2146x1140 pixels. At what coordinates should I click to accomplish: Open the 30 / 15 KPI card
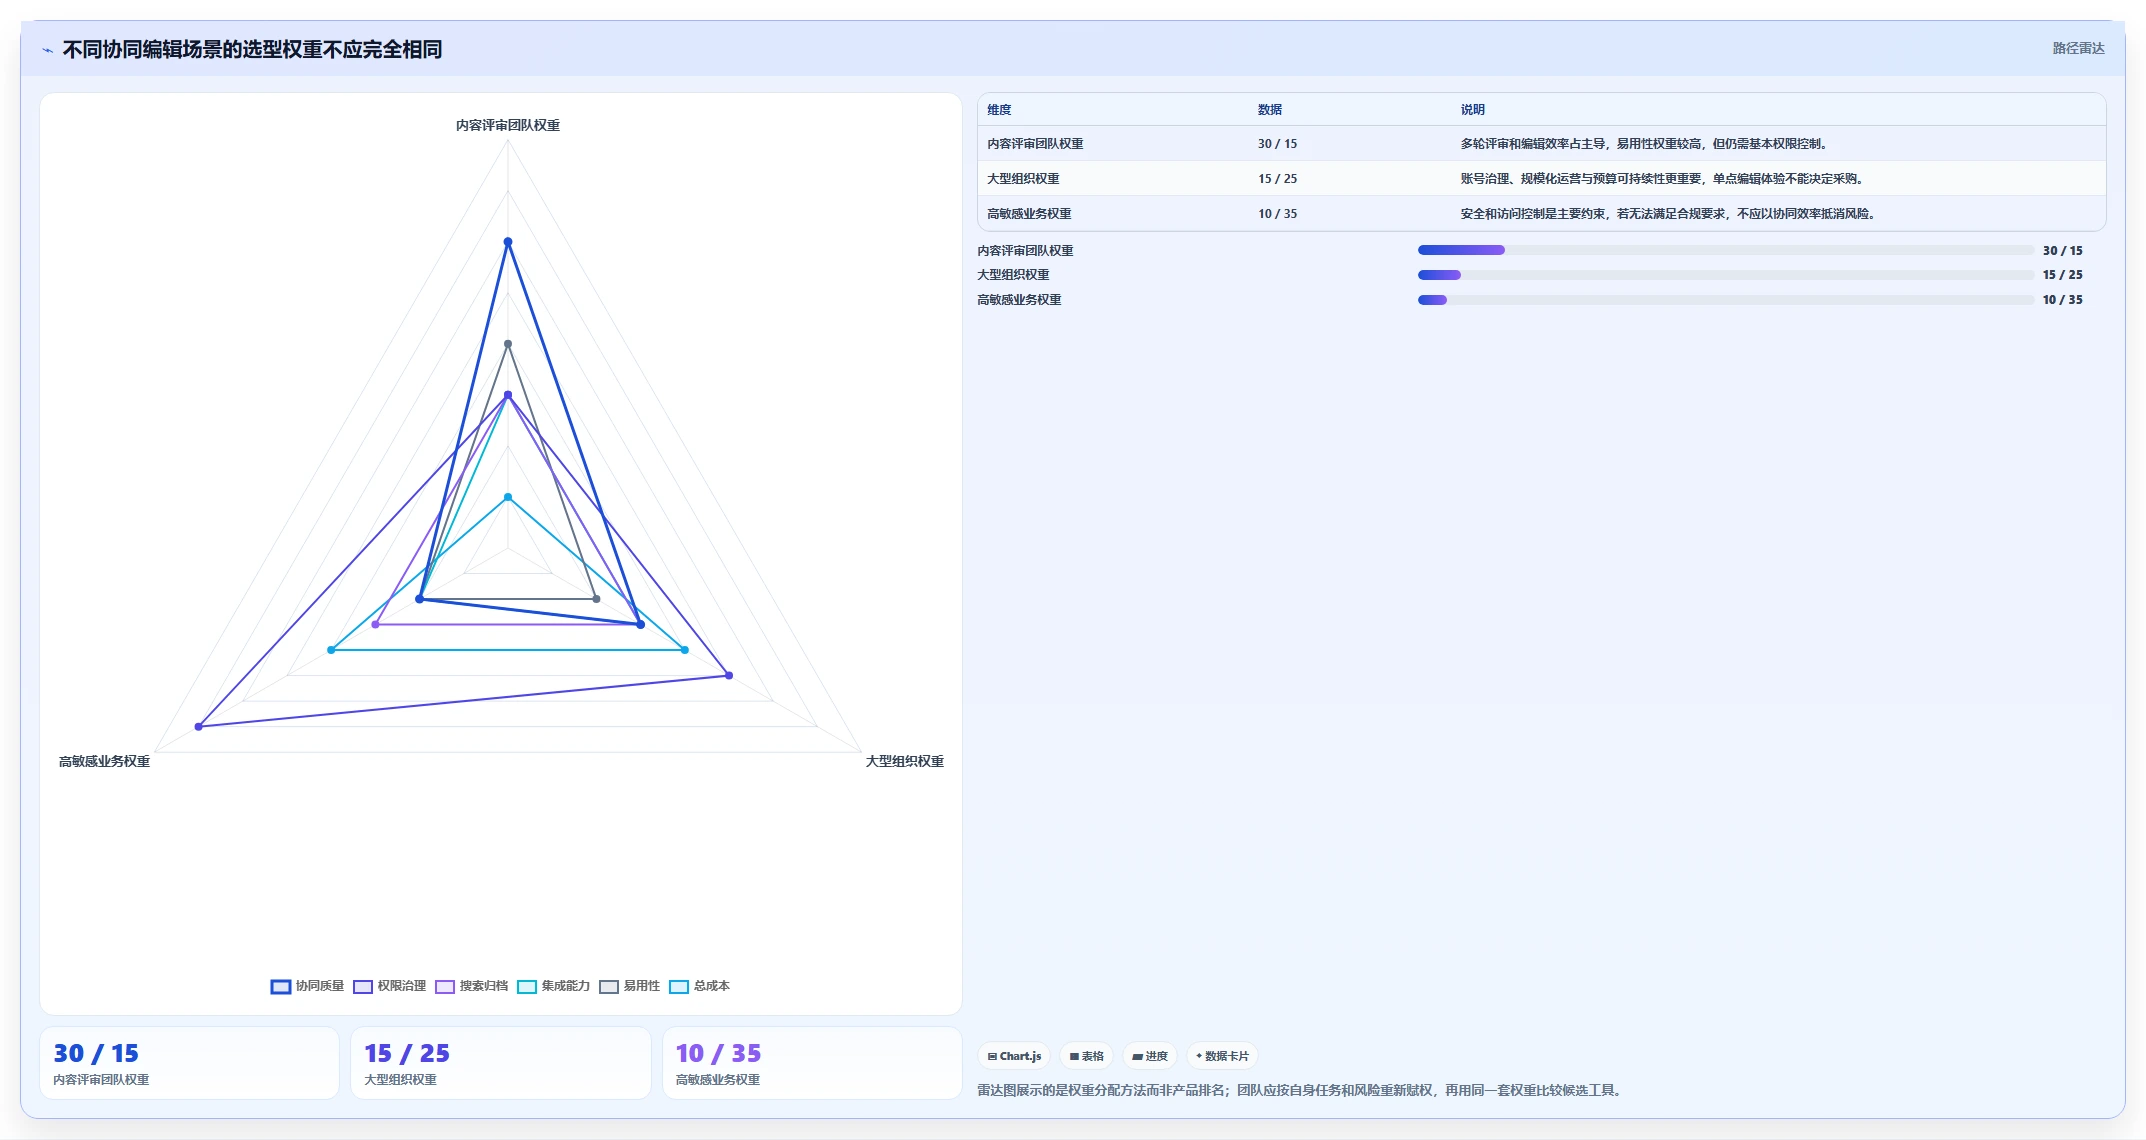click(x=189, y=1064)
